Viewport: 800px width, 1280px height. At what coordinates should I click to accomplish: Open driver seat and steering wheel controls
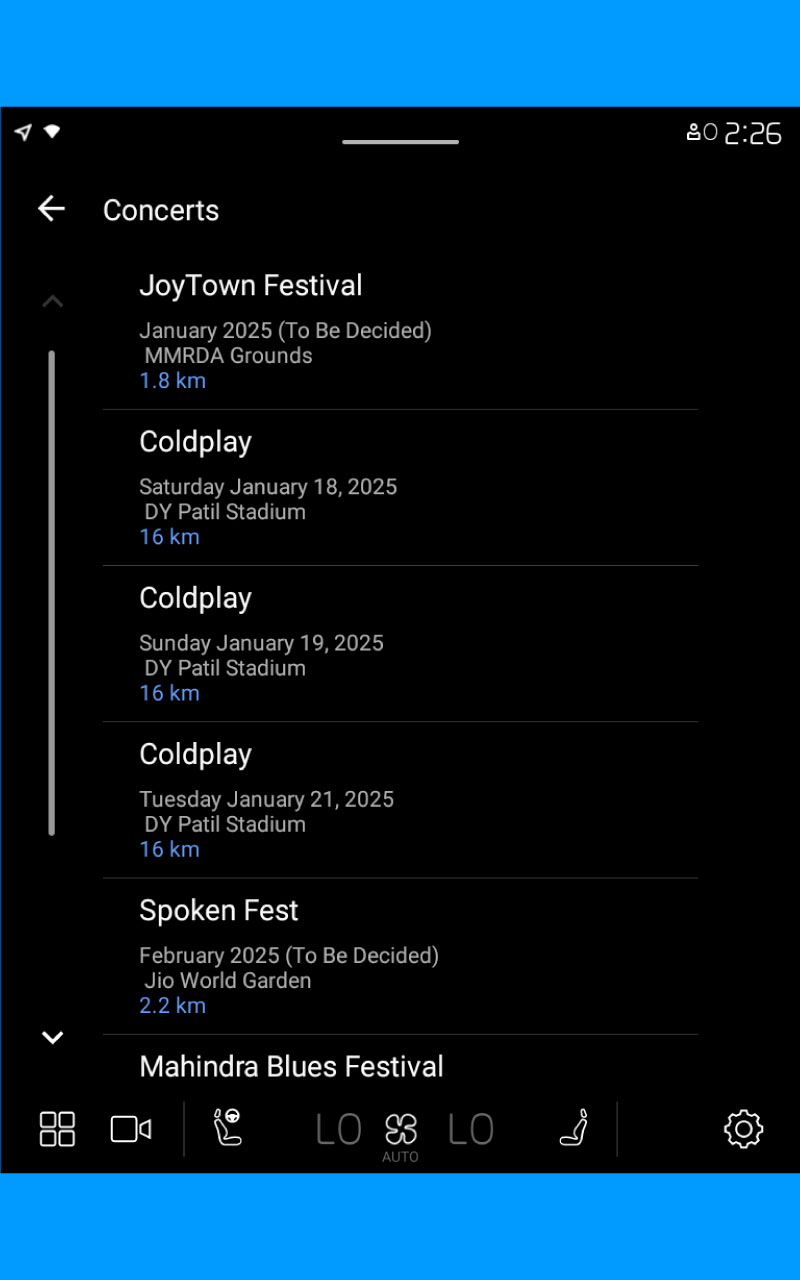click(x=228, y=1128)
